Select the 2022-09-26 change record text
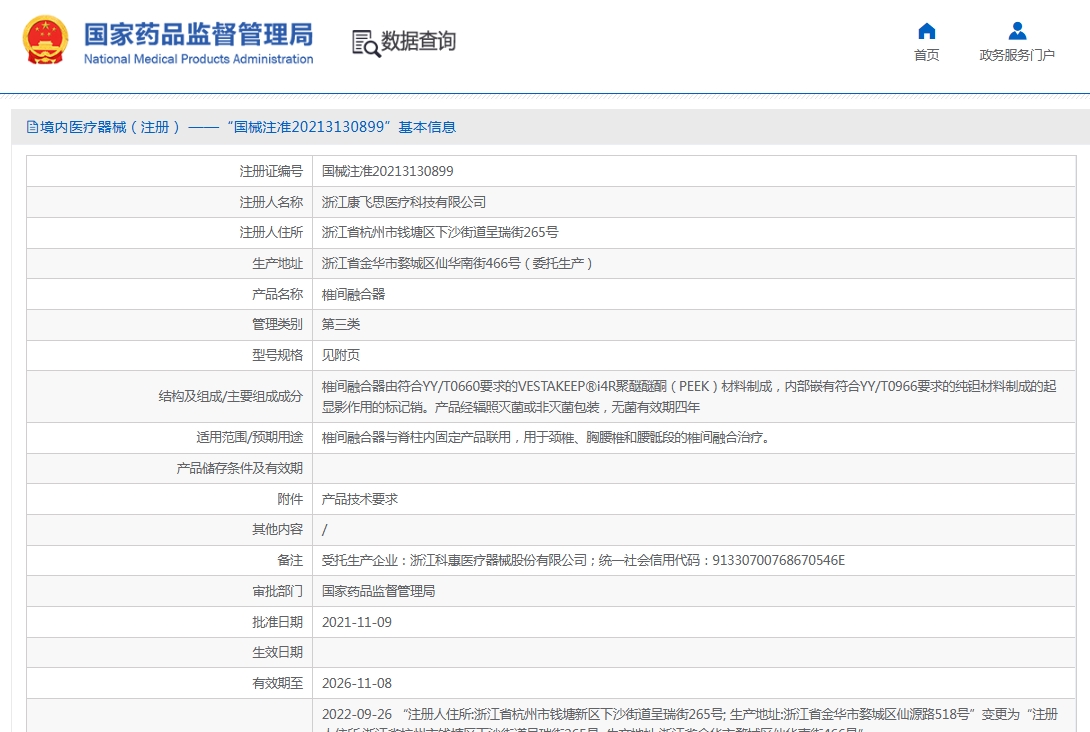The height and width of the screenshot is (732, 1090). pyautogui.click(x=690, y=719)
